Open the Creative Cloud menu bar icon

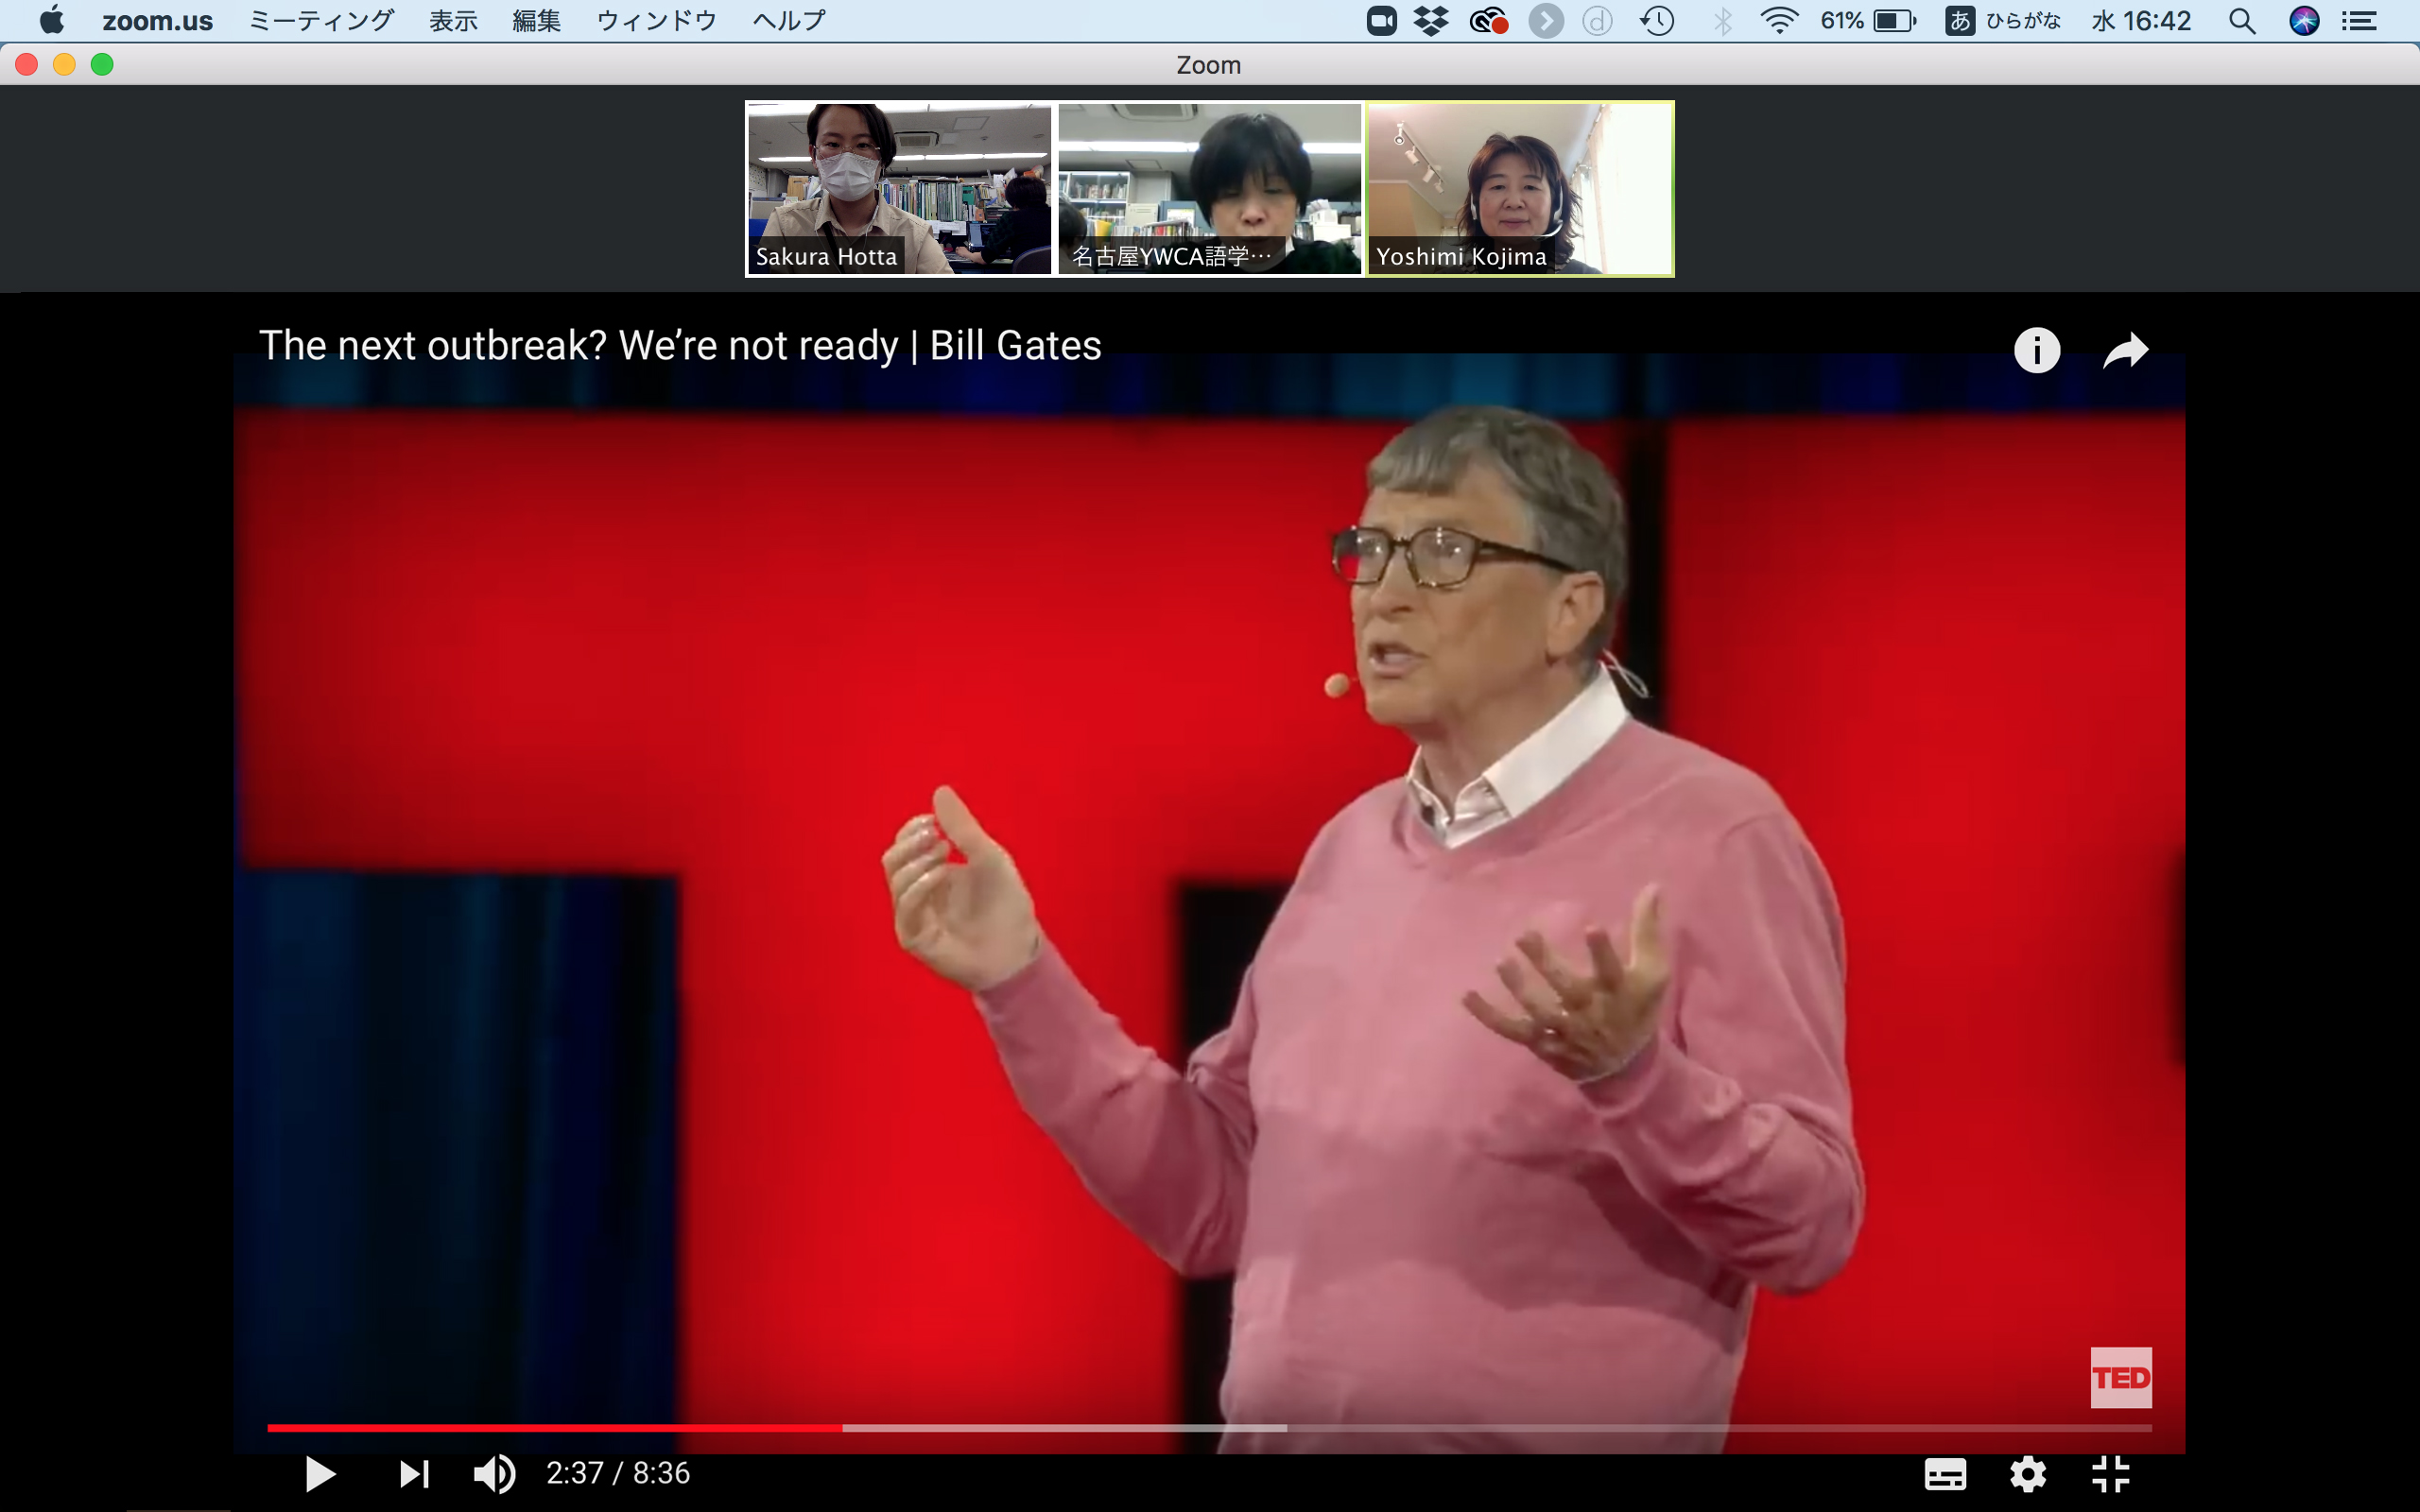point(1488,21)
